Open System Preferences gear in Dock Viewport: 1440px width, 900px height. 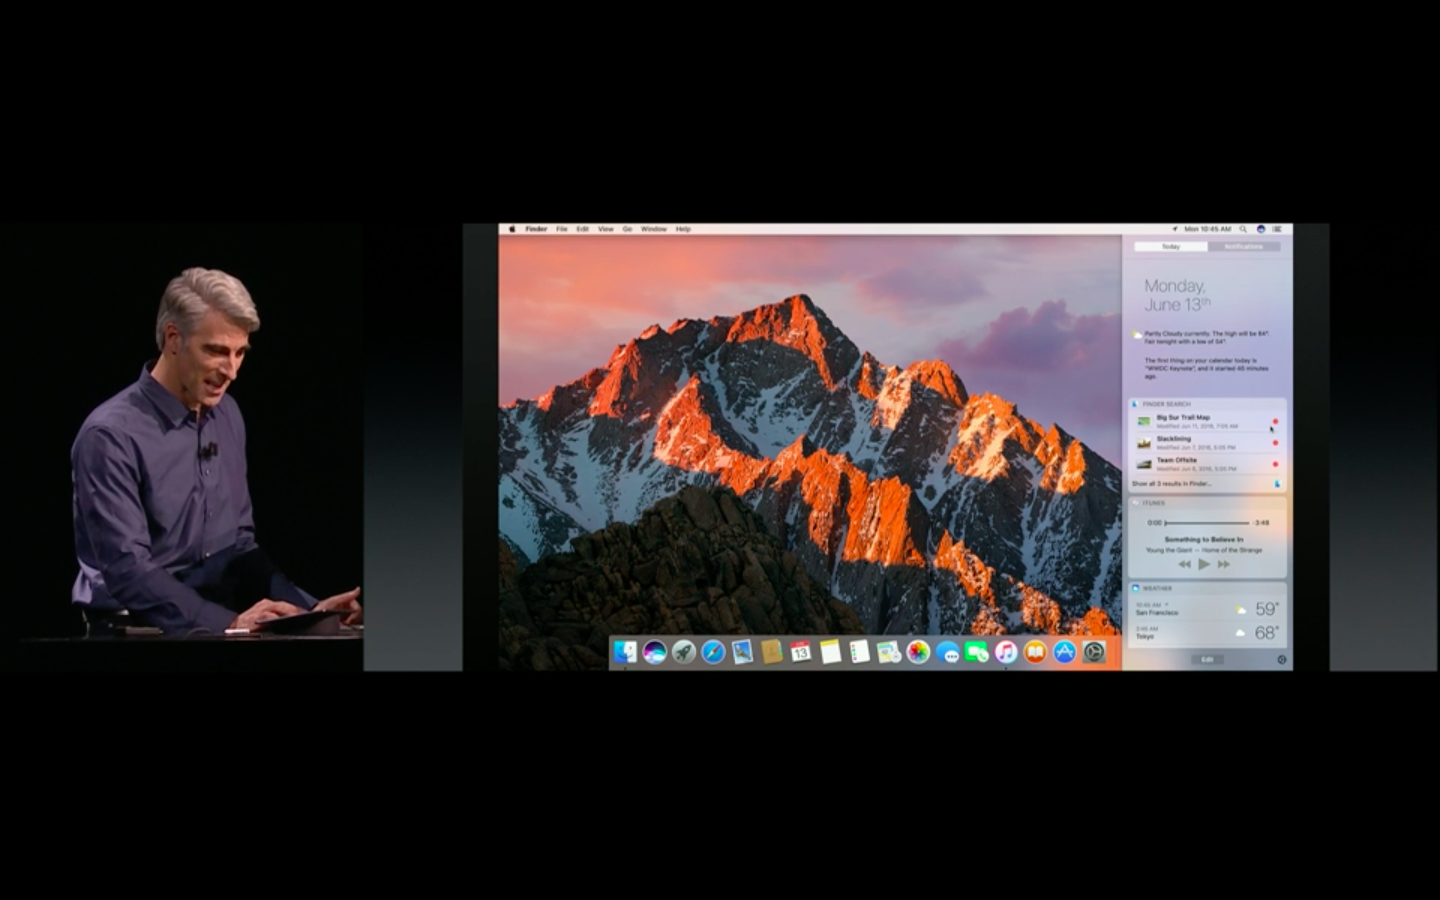(x=1095, y=653)
